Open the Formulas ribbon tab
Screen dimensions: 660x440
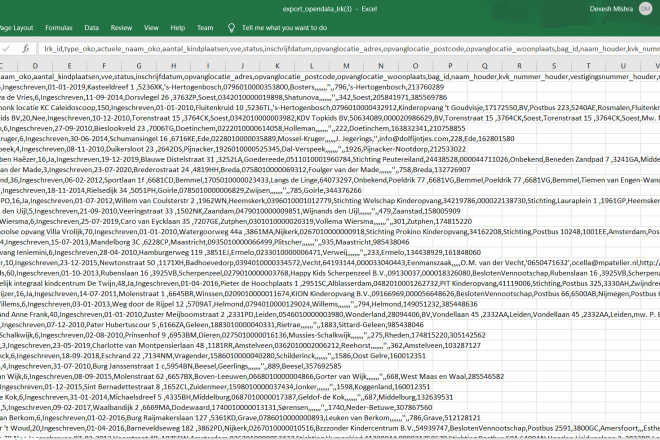pos(59,28)
